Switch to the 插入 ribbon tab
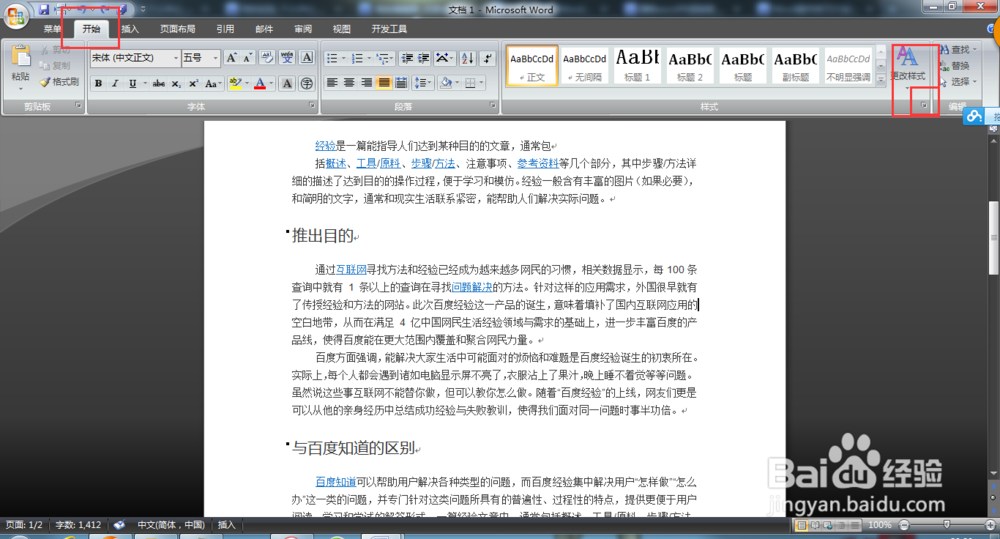Viewport: 1000px width, 539px height. point(130,29)
